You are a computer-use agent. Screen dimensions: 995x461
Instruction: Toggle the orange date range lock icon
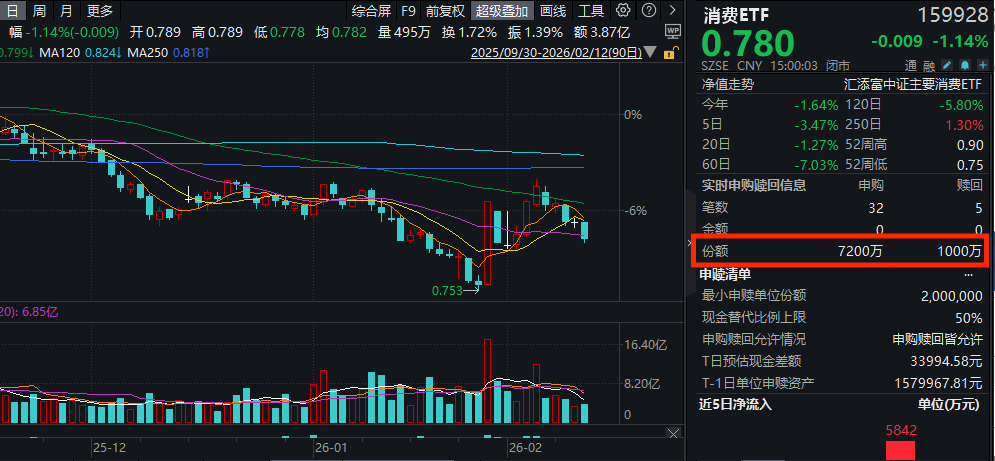670,51
